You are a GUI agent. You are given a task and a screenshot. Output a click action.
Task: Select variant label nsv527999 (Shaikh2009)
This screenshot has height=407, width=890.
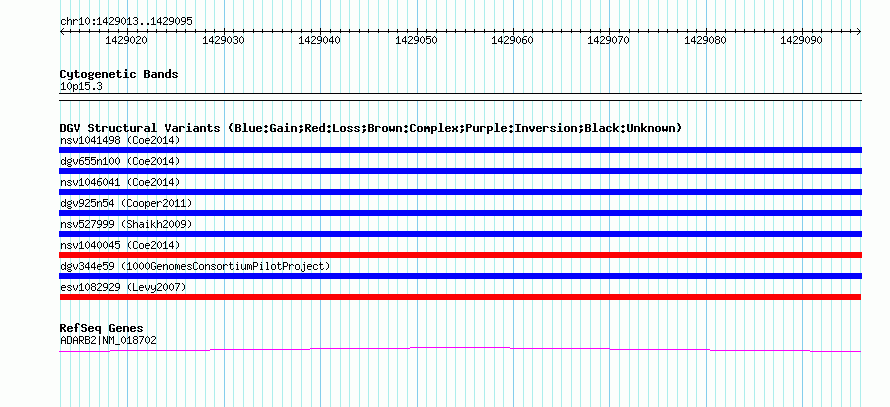click(126, 224)
